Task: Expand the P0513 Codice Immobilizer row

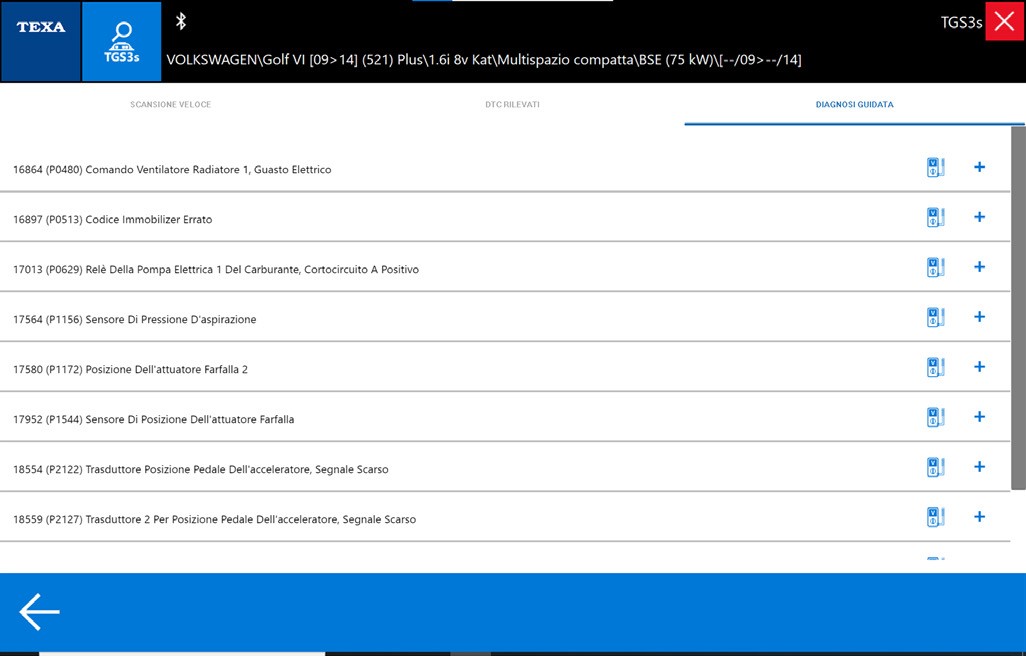Action: pyautogui.click(x=980, y=216)
